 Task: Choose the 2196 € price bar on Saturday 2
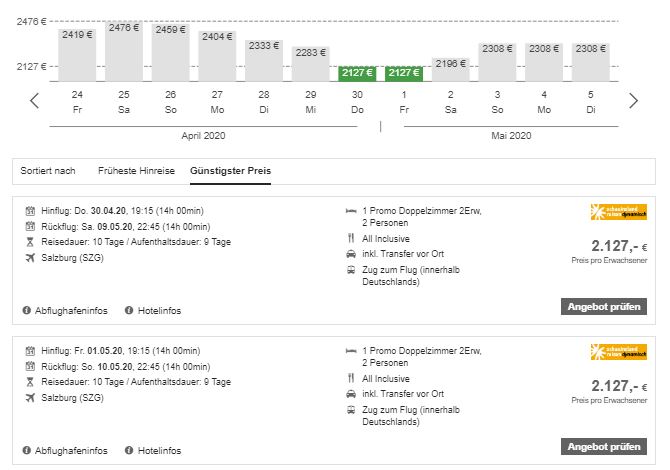pyautogui.click(x=450, y=68)
